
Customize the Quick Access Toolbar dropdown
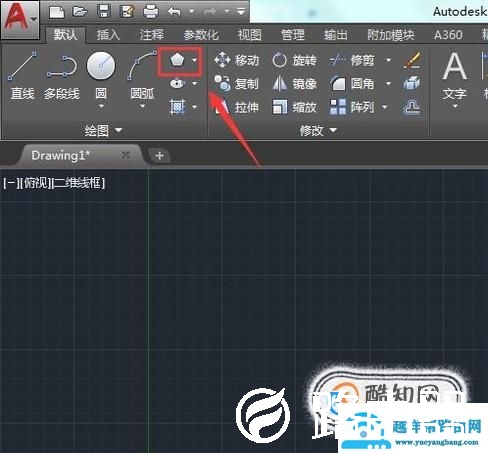point(241,12)
